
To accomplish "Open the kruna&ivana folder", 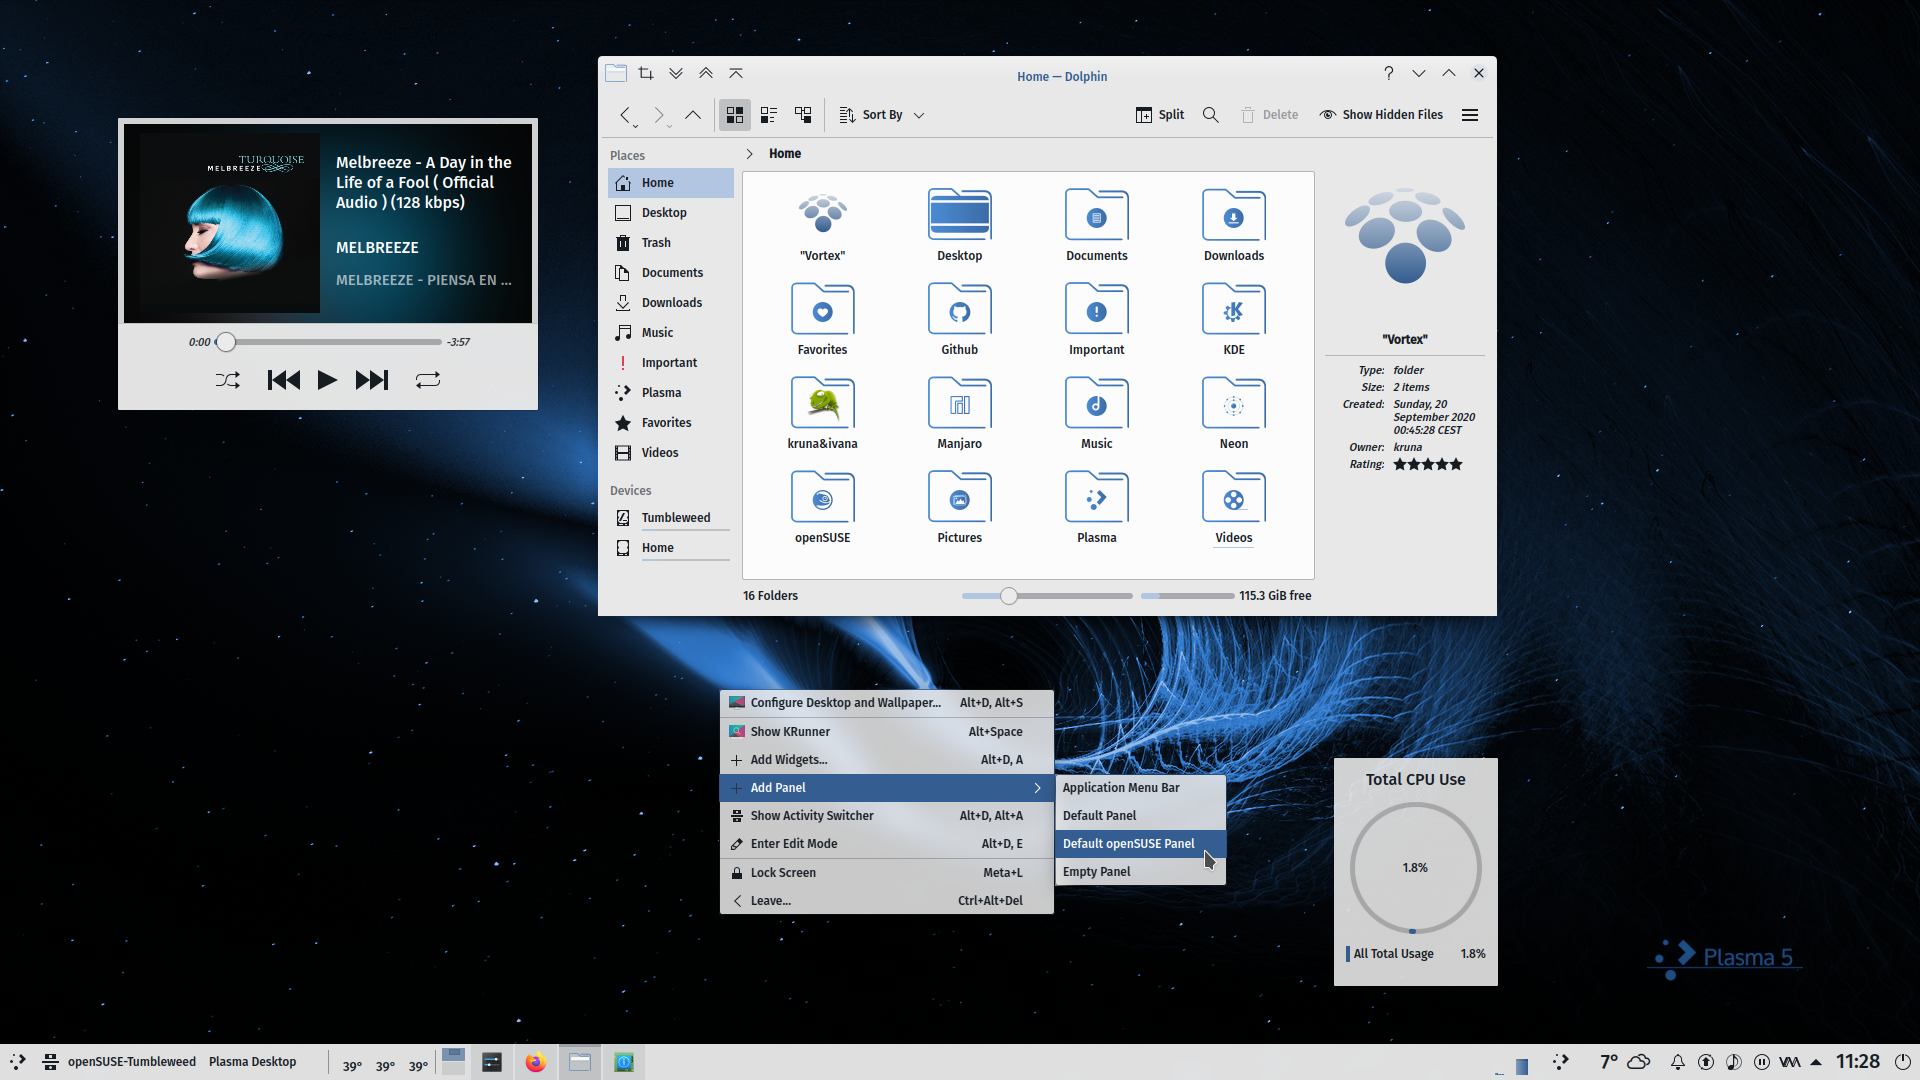I will click(x=822, y=414).
